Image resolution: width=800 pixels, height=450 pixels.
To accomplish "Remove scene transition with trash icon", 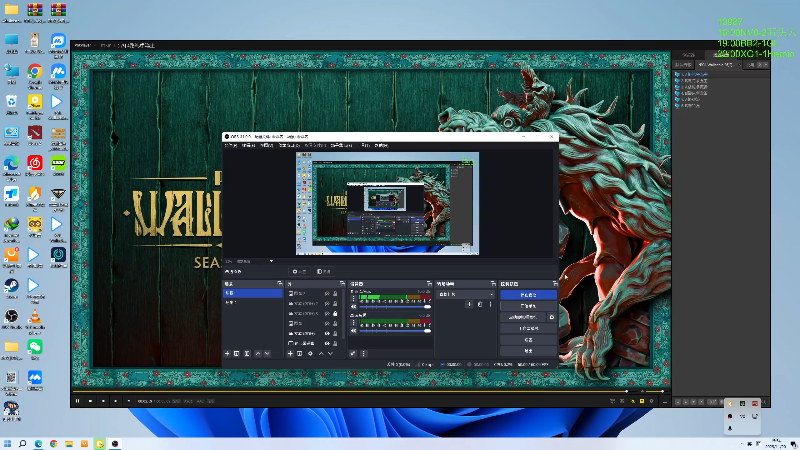I will [x=480, y=304].
